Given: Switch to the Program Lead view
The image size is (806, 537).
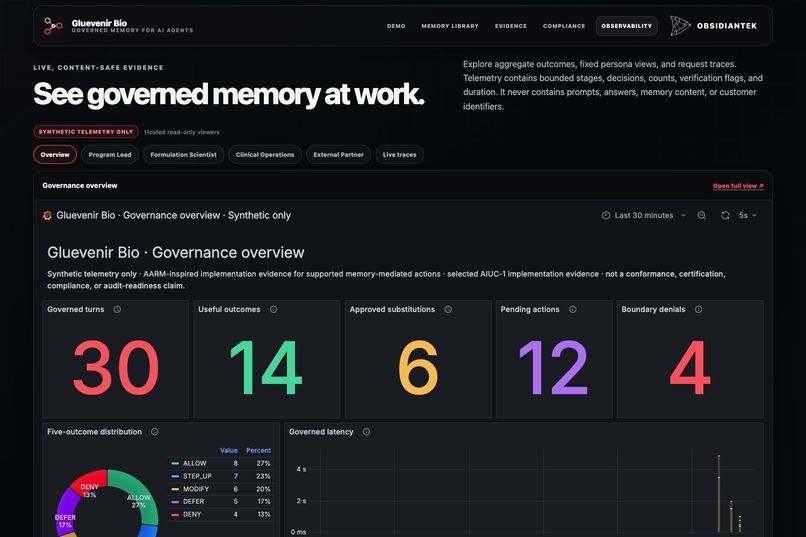Looking at the screenshot, I should point(109,155).
